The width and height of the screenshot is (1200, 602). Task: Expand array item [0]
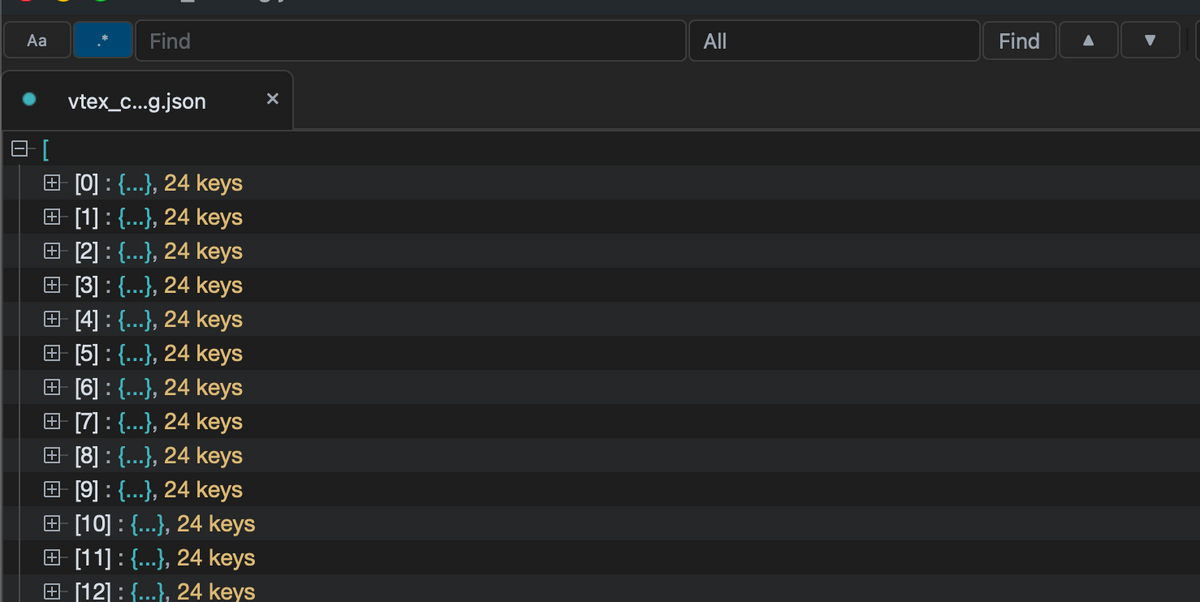(x=51, y=184)
